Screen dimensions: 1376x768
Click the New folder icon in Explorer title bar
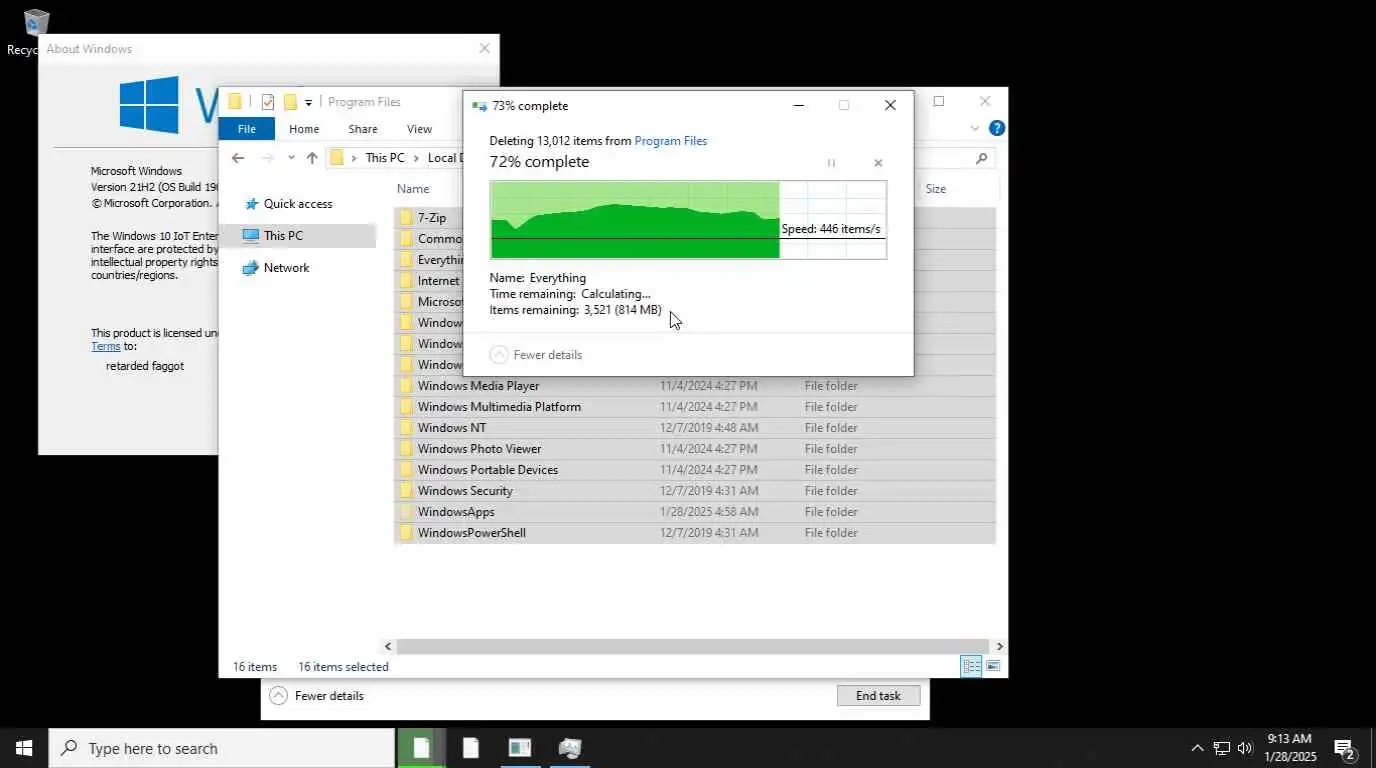pos(290,102)
